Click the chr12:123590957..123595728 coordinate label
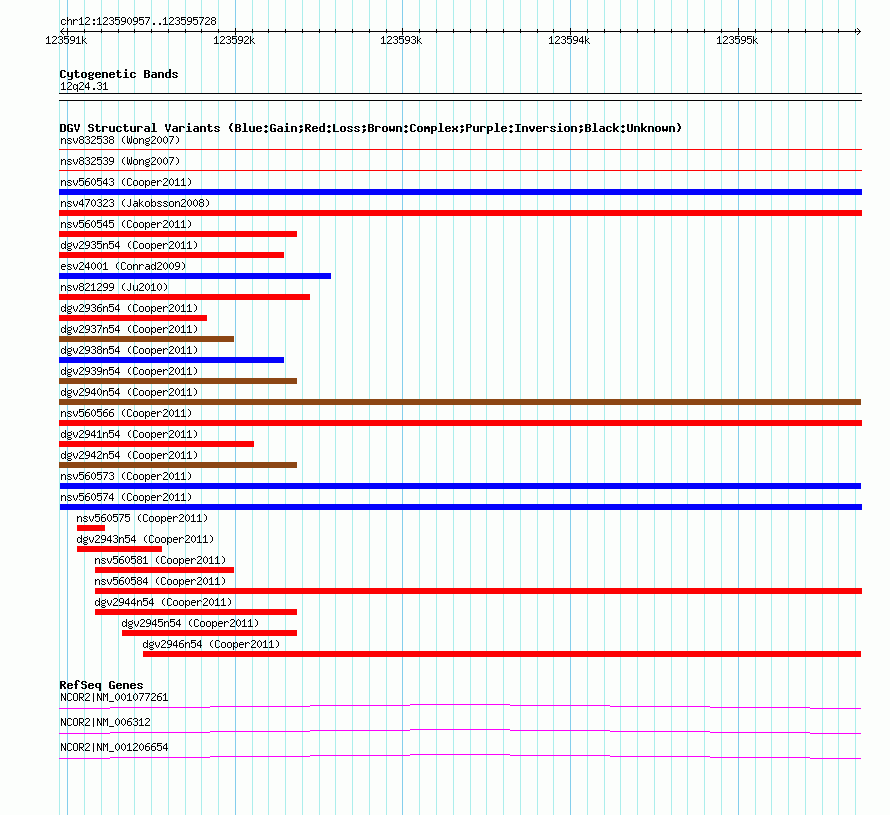 [x=138, y=22]
